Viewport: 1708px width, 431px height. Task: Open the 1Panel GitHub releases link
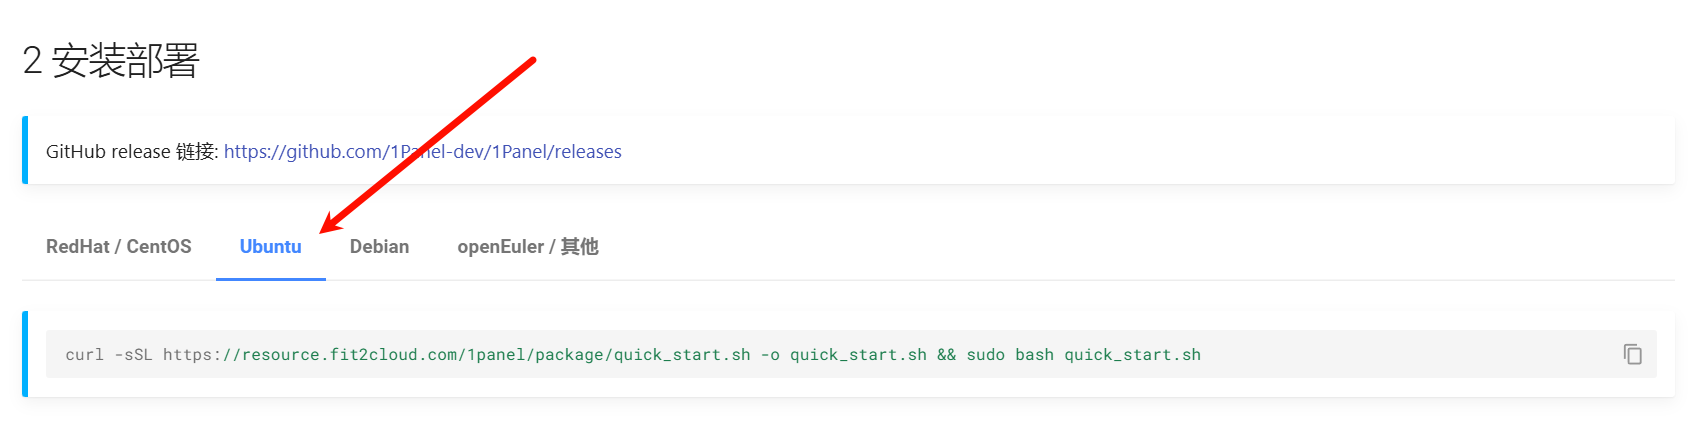(422, 152)
